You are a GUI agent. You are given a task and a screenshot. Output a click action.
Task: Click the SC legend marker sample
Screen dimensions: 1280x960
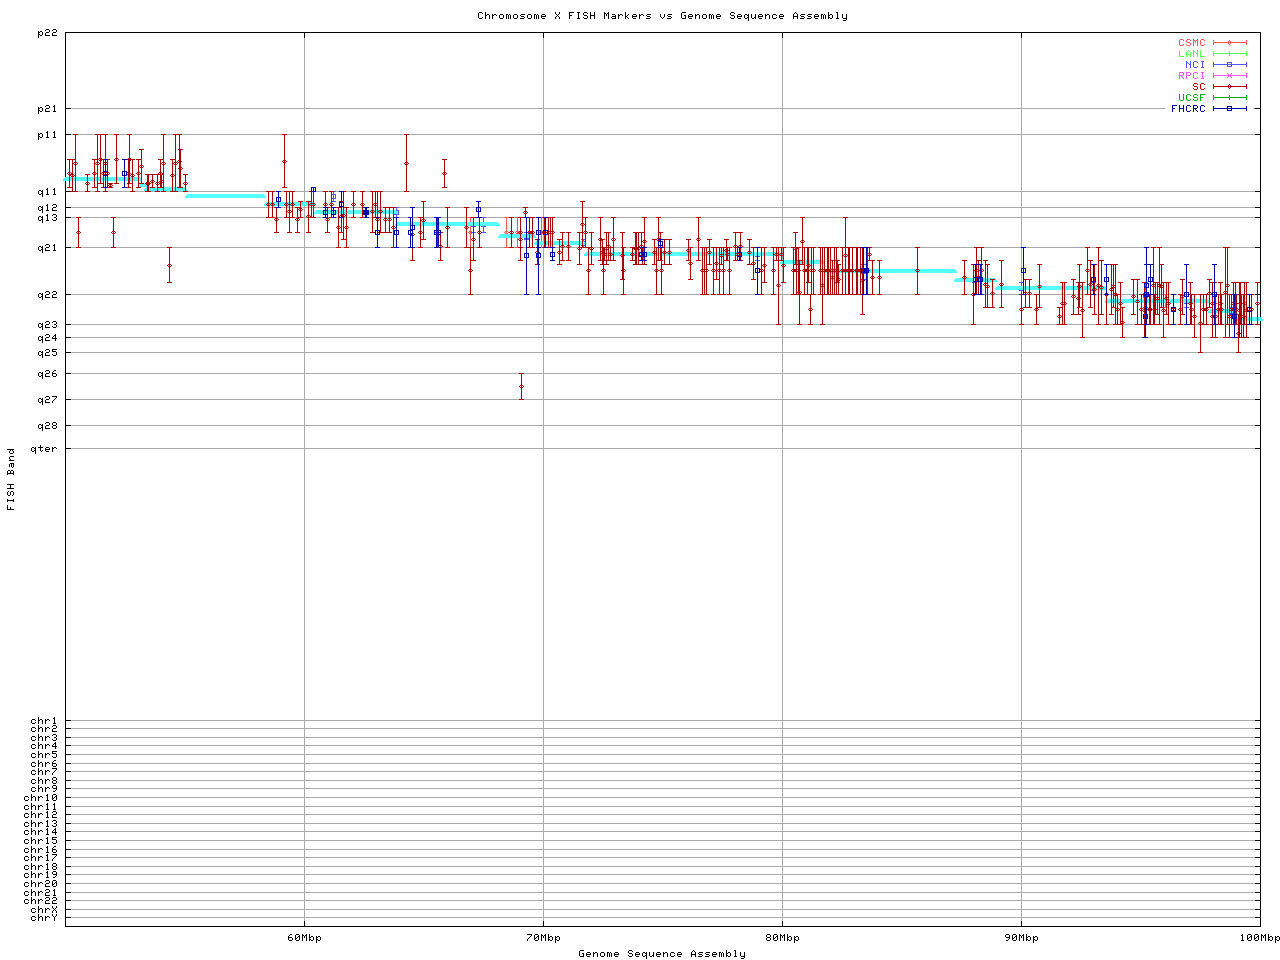[1229, 87]
